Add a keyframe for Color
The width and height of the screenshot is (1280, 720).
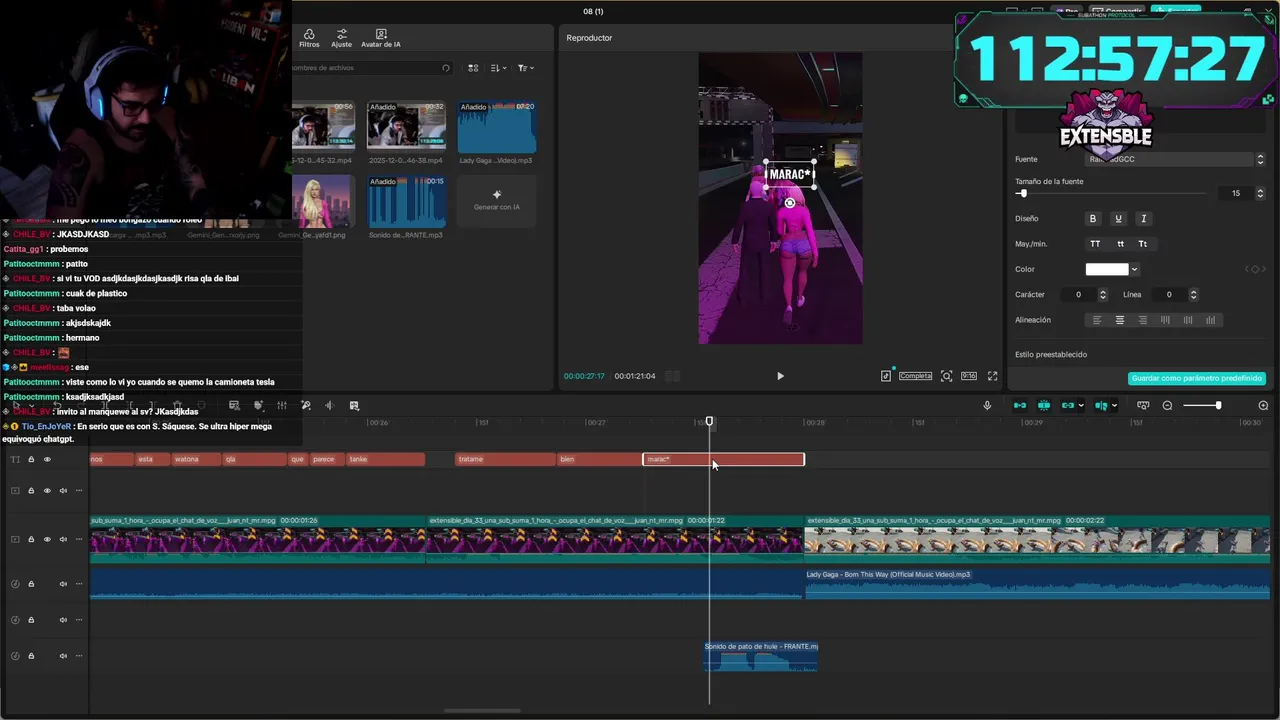[x=1255, y=269]
